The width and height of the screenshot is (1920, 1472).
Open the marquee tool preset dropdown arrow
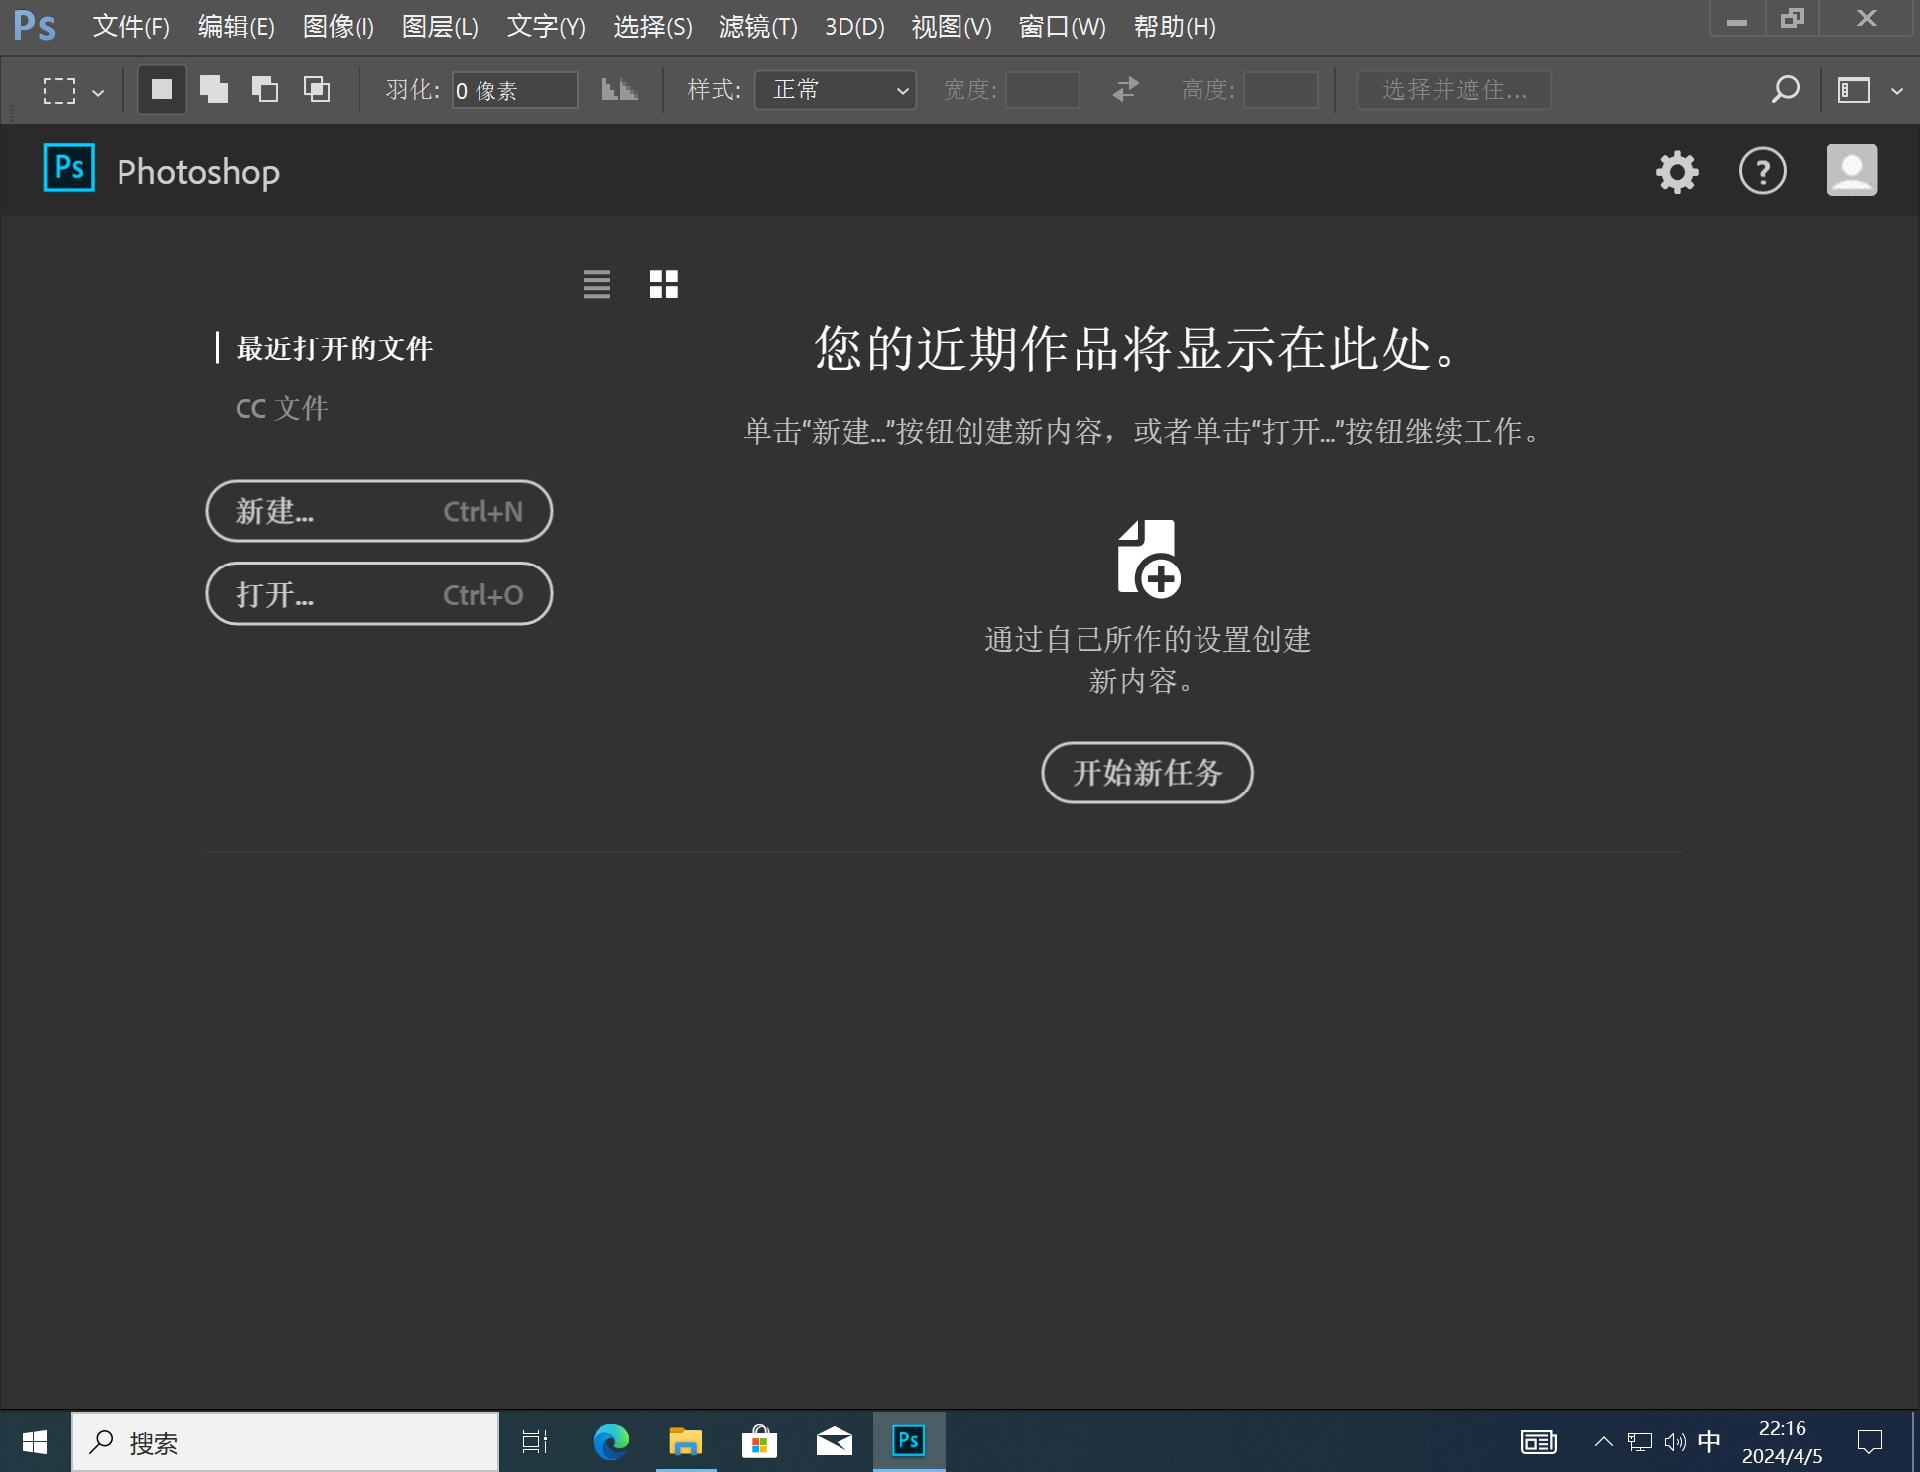pos(98,93)
